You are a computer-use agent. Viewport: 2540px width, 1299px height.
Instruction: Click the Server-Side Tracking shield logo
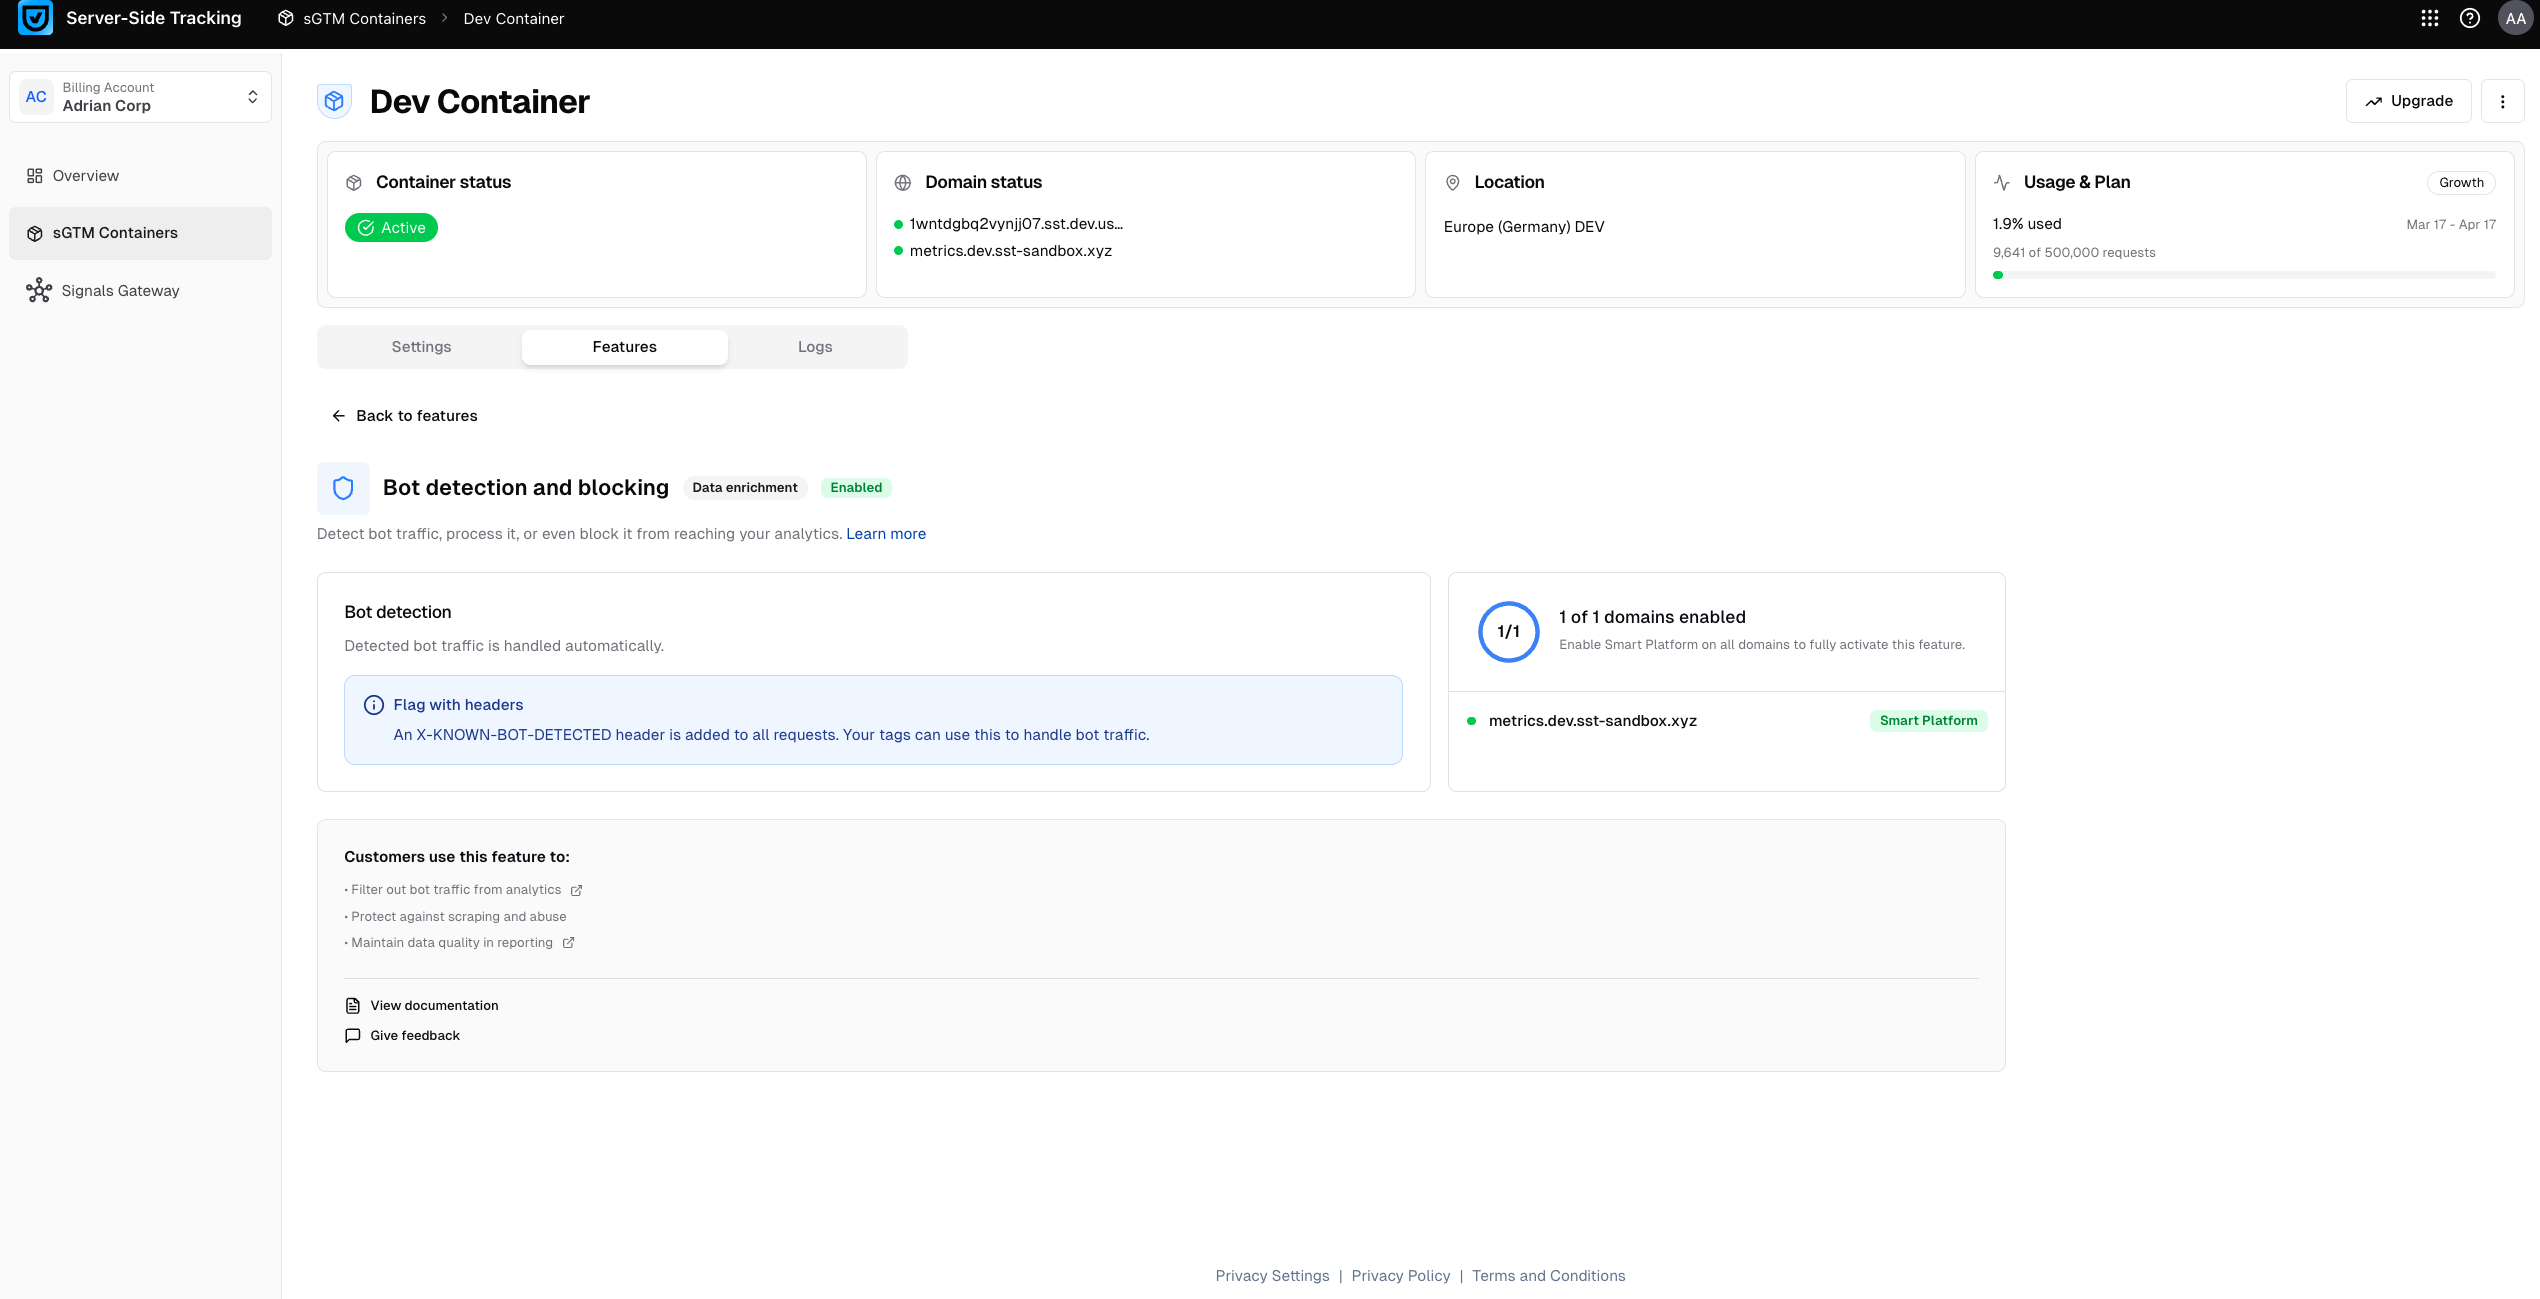click(x=36, y=18)
